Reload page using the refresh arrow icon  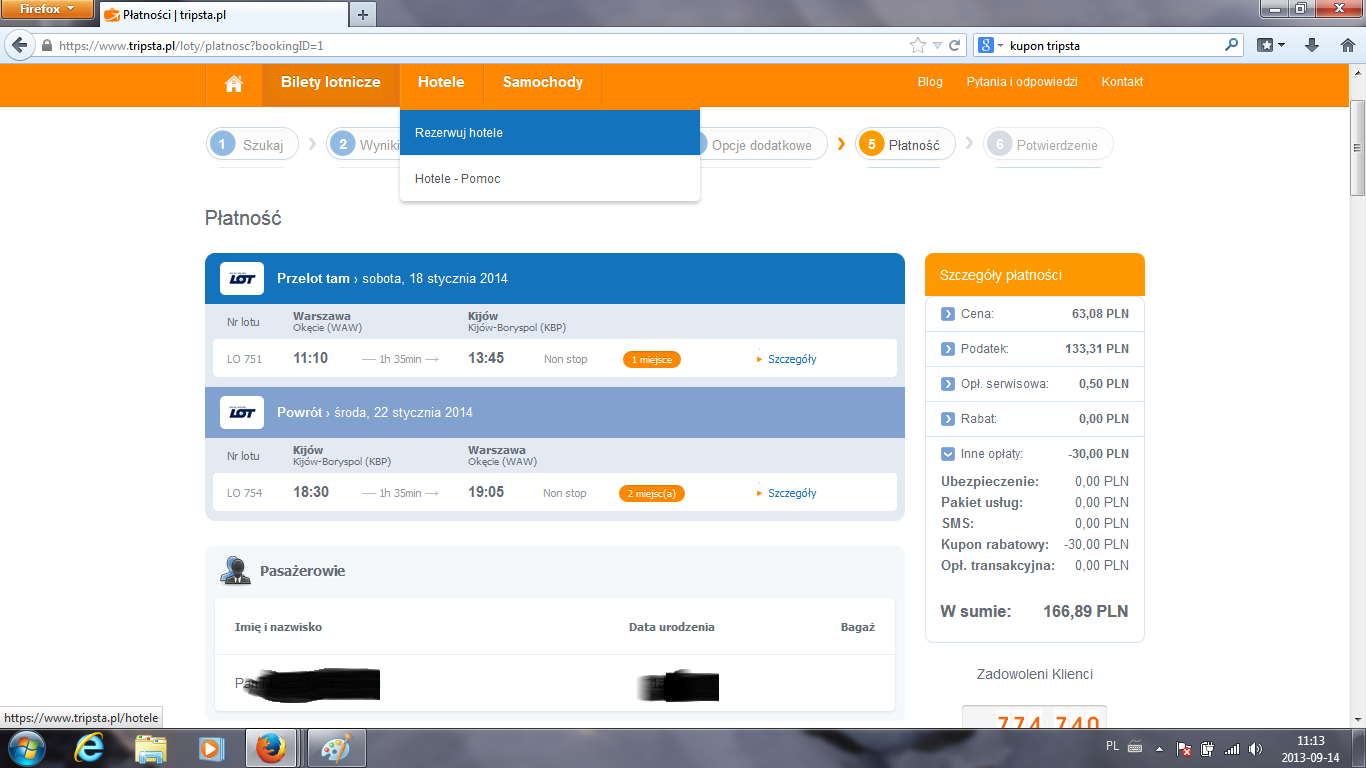coord(955,46)
